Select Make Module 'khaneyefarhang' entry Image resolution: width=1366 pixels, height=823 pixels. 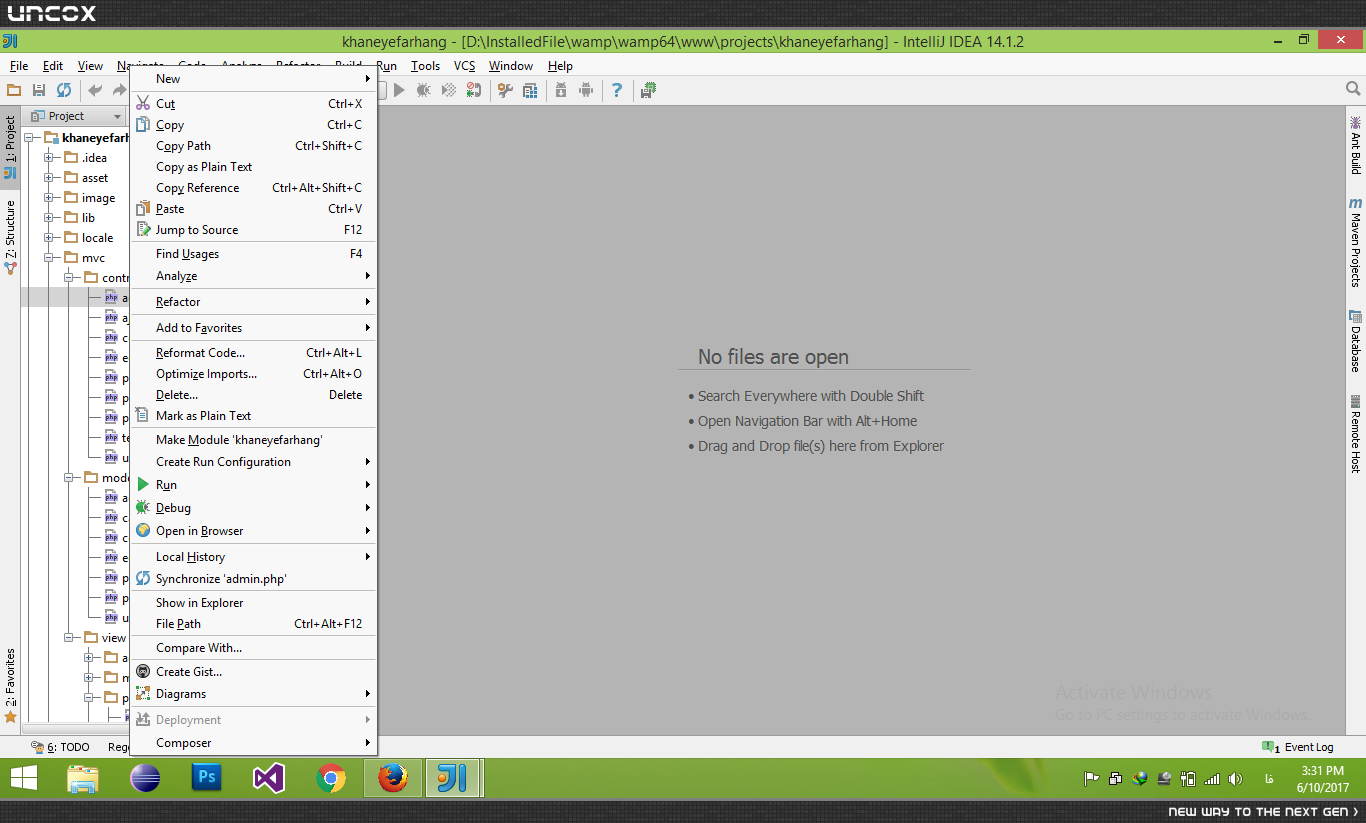254,440
